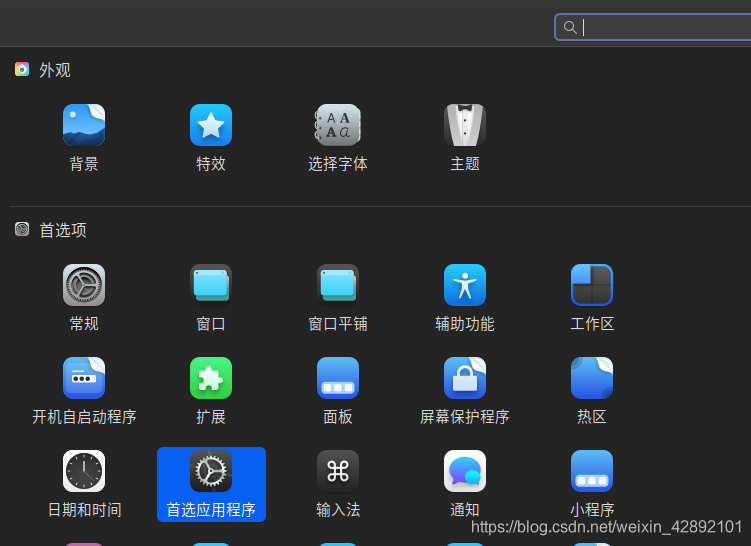Image resolution: width=751 pixels, height=546 pixels.
Task: Open 开机自启动程序 startup applications
Action: point(84,390)
